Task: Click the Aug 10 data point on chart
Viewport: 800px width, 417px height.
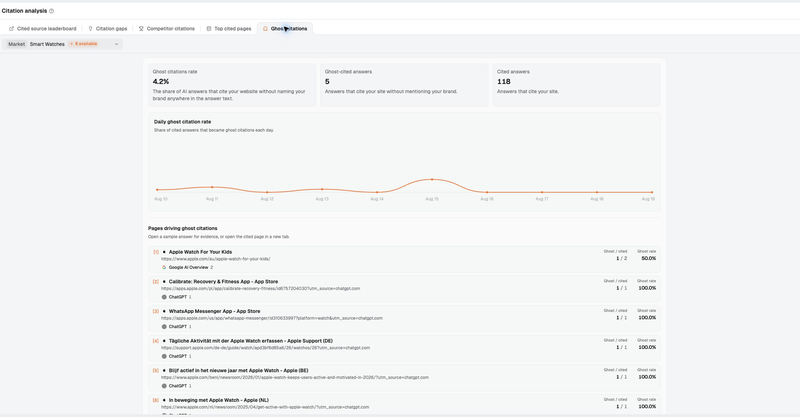Action: click(x=157, y=190)
